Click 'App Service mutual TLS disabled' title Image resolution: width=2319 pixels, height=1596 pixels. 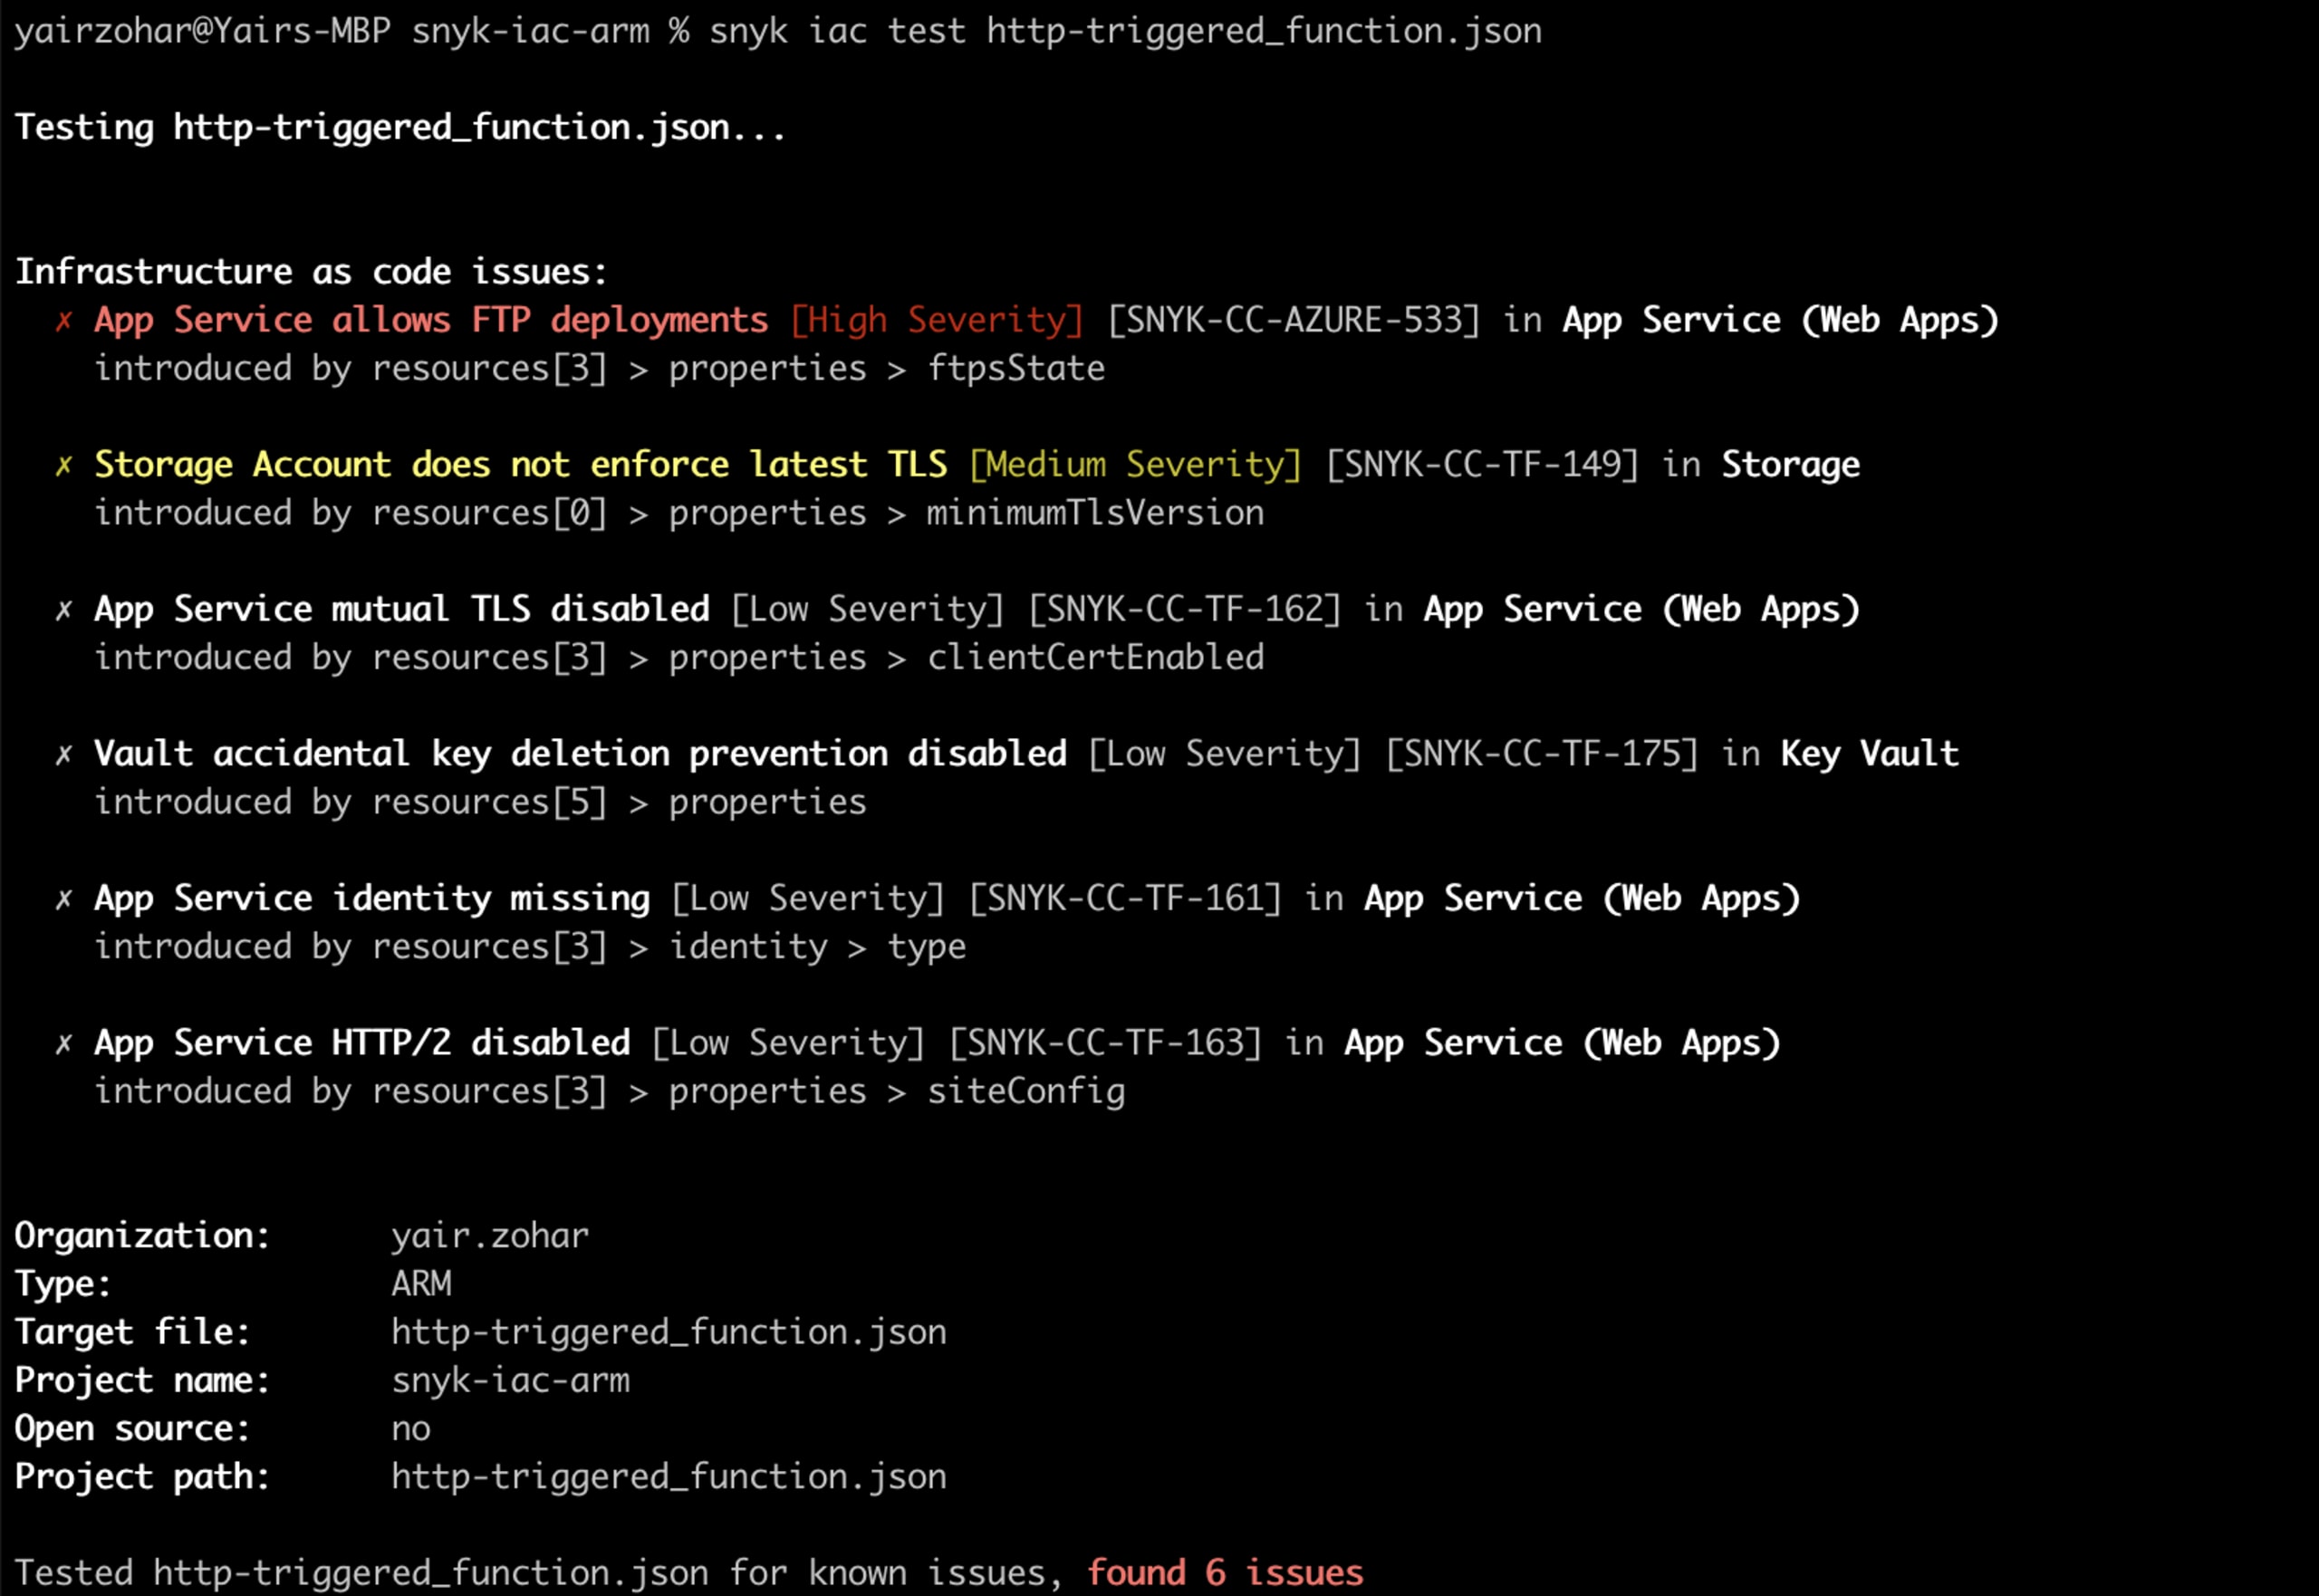point(402,610)
